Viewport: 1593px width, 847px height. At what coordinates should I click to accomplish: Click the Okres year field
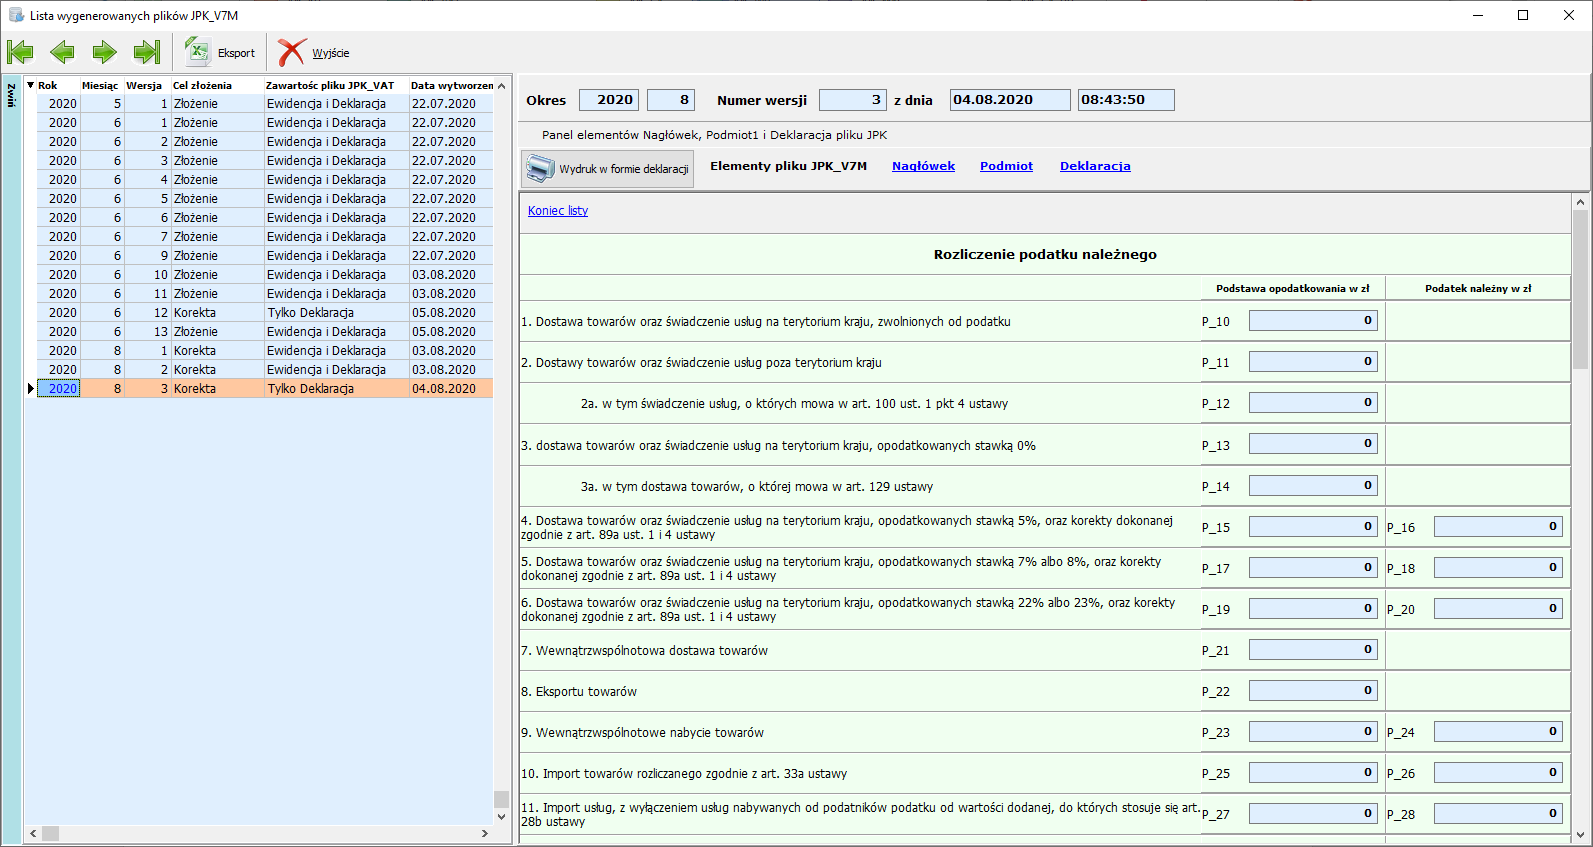point(608,100)
